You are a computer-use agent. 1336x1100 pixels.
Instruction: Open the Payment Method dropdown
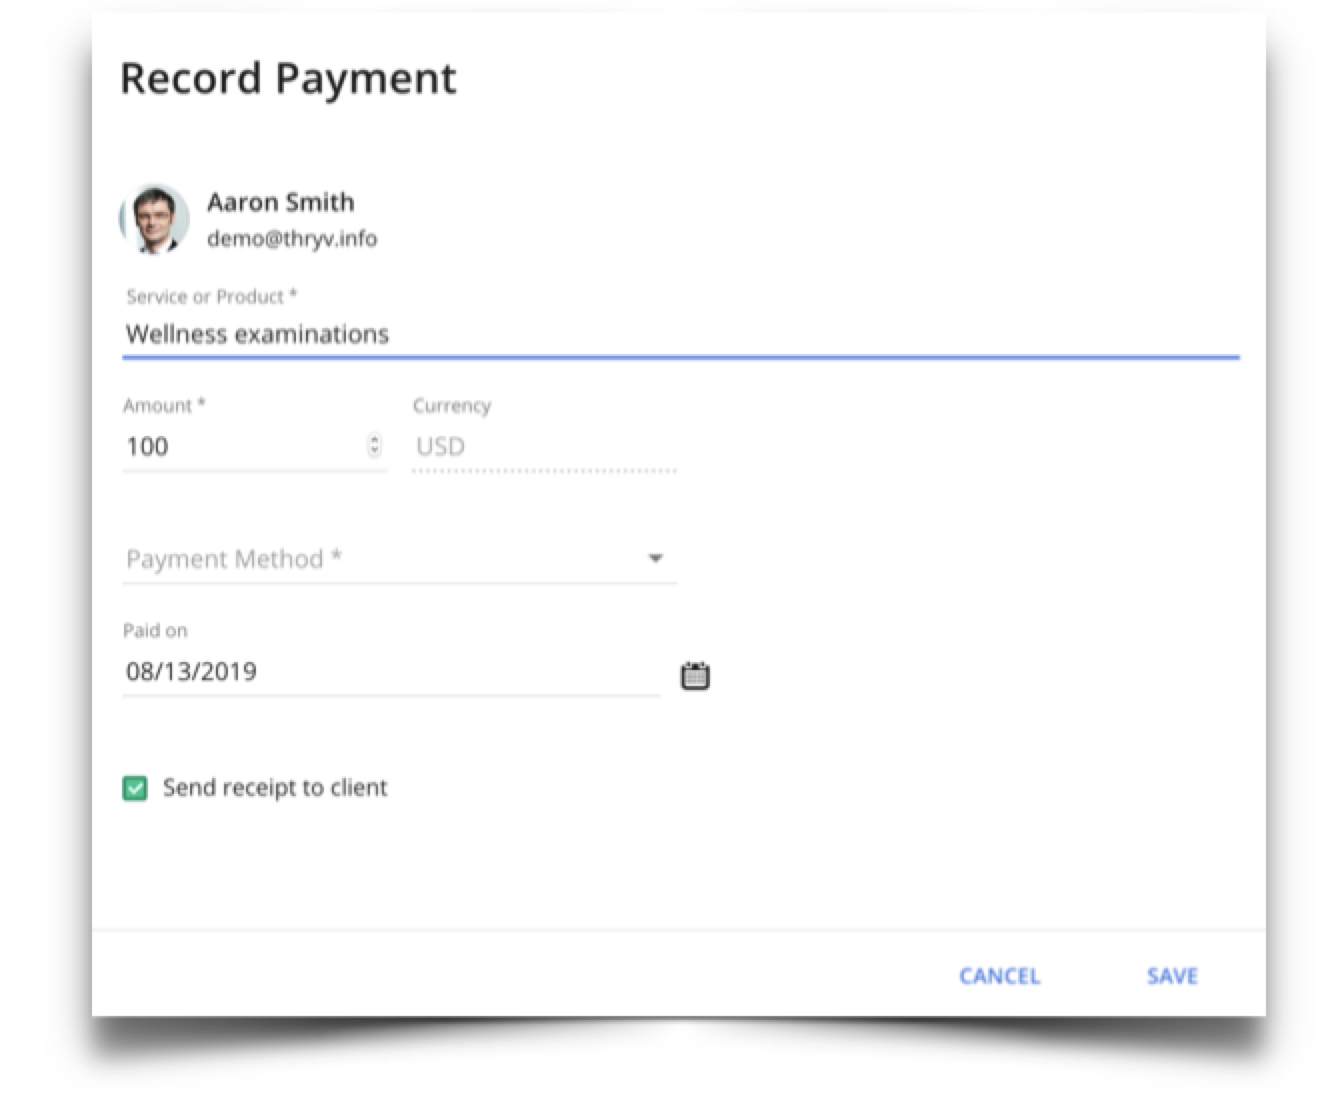tap(400, 559)
